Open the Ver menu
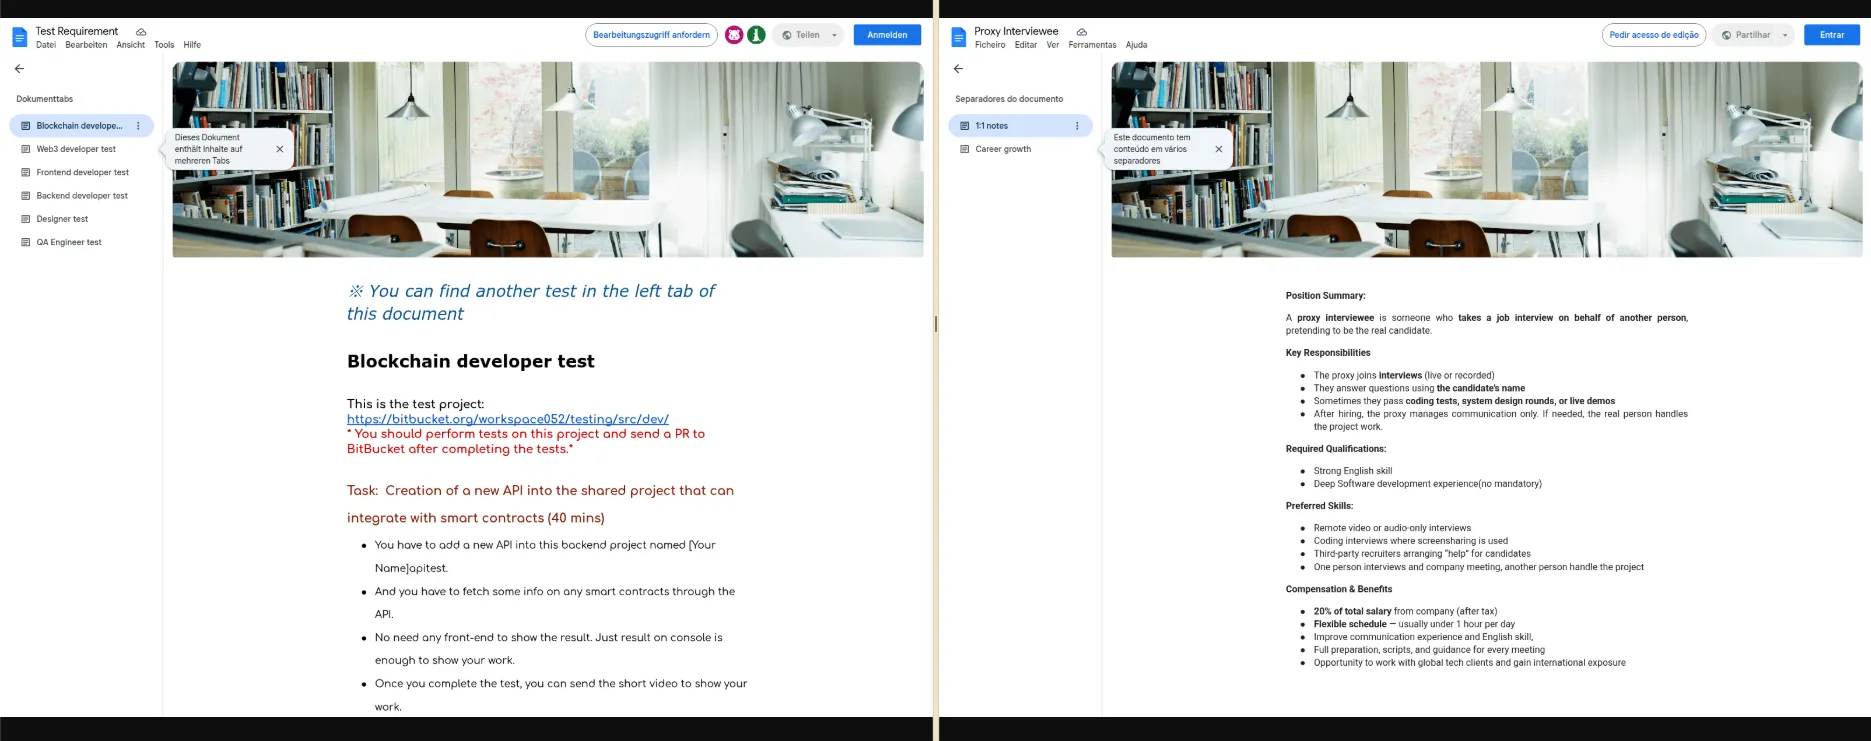Viewport: 1871px width, 741px height. click(x=1053, y=45)
